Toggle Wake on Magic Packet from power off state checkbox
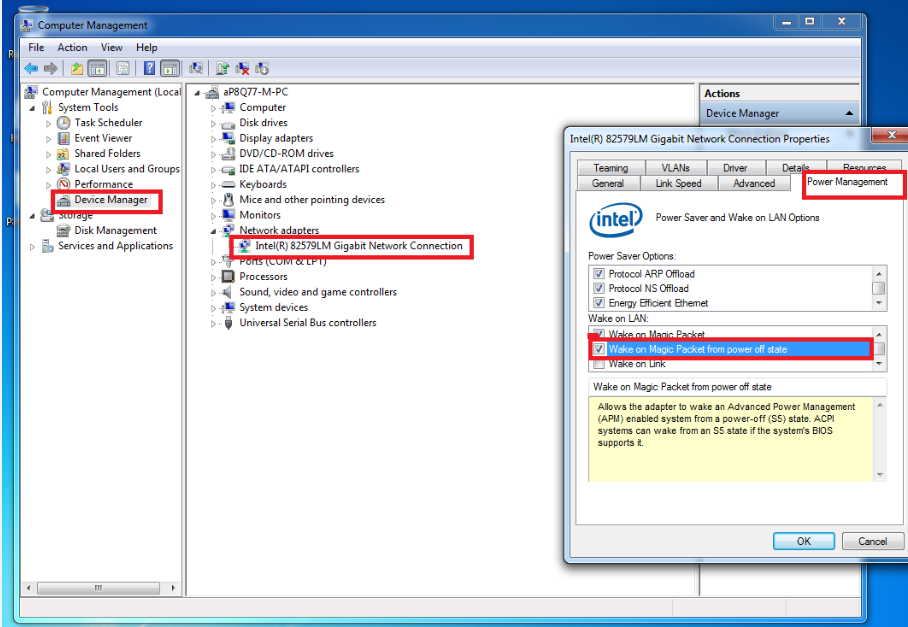The image size is (908, 627). (599, 349)
